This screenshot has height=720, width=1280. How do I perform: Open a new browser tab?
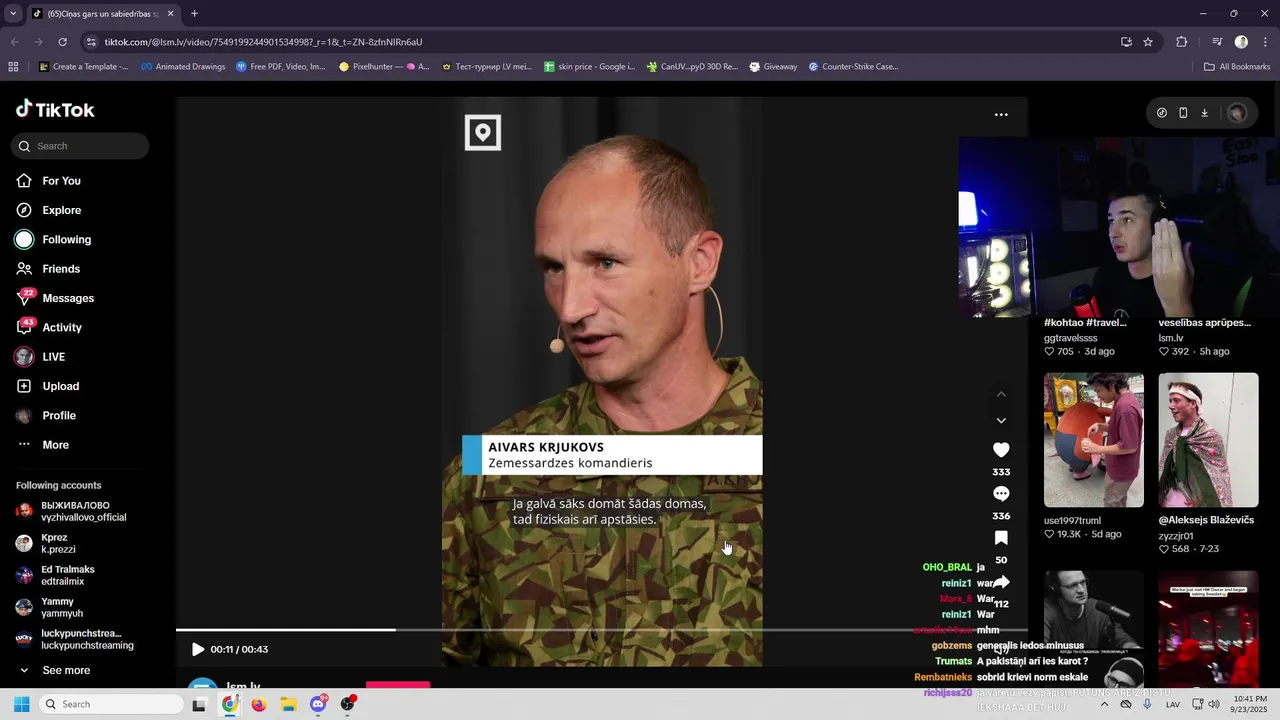coord(194,14)
